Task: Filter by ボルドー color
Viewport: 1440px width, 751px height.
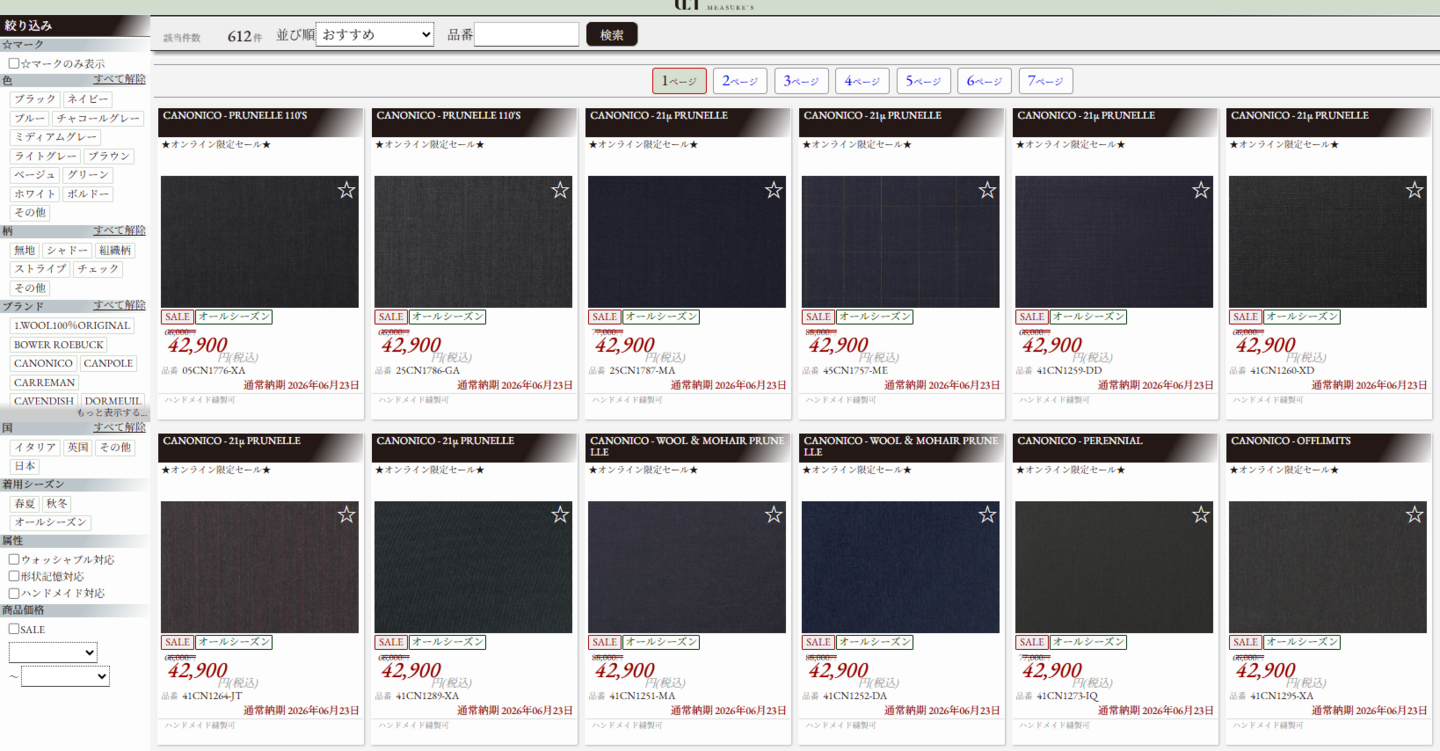Action: pyautogui.click(x=88, y=194)
